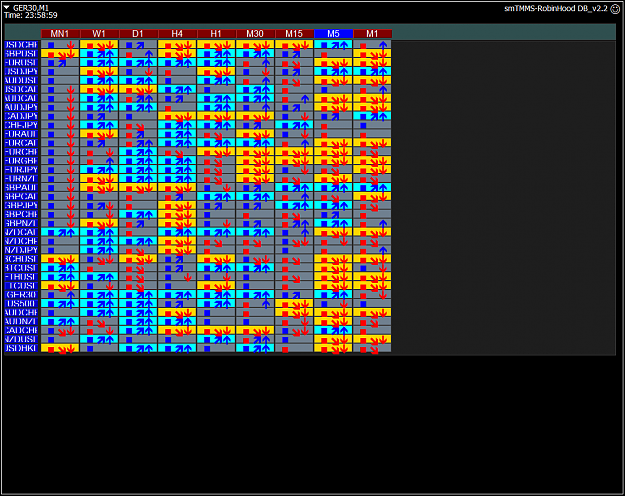Click the US500 M15 yellow sell-signal cell
Viewport: 625px width, 496px height.
click(x=295, y=303)
